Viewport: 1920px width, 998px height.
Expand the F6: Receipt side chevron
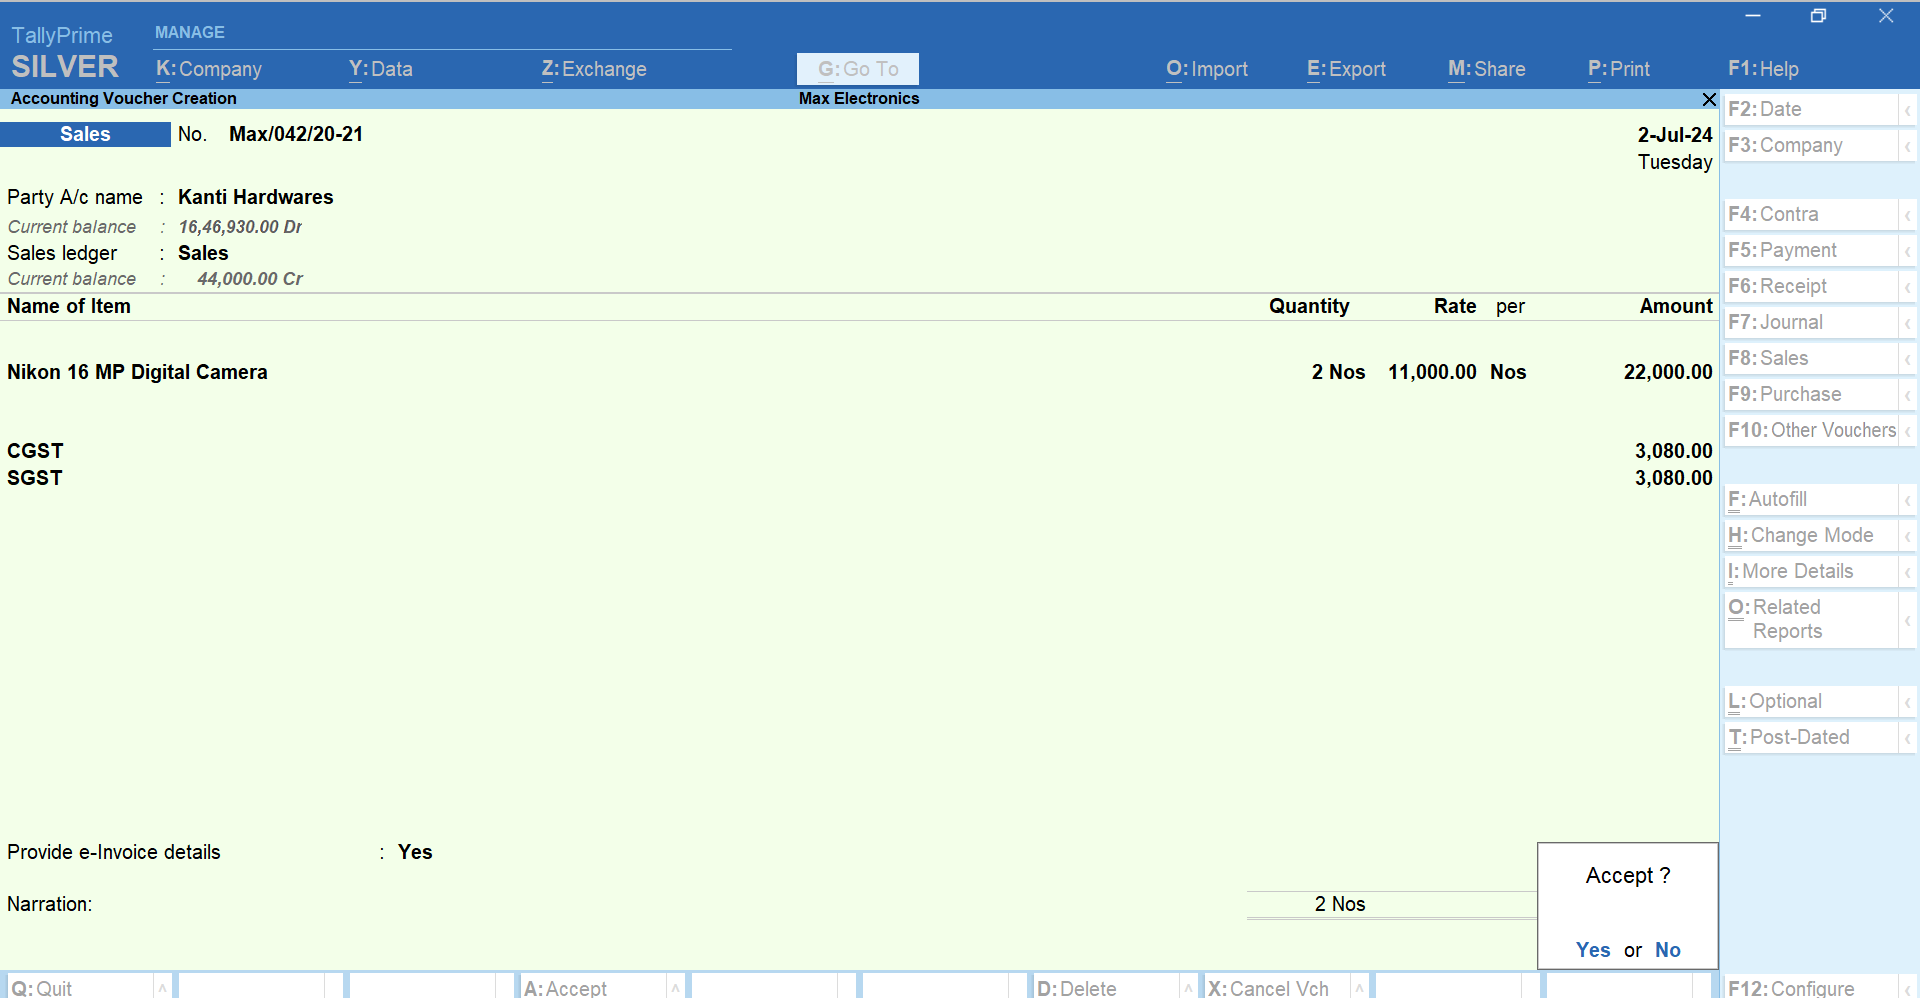point(1908,287)
